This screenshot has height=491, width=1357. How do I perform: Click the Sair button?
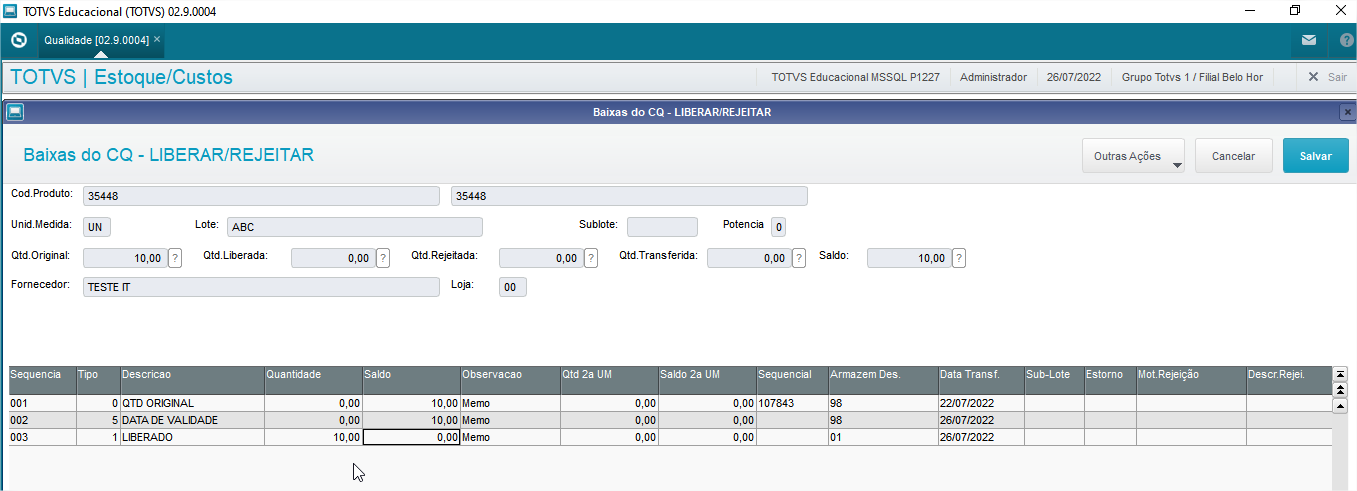1328,77
